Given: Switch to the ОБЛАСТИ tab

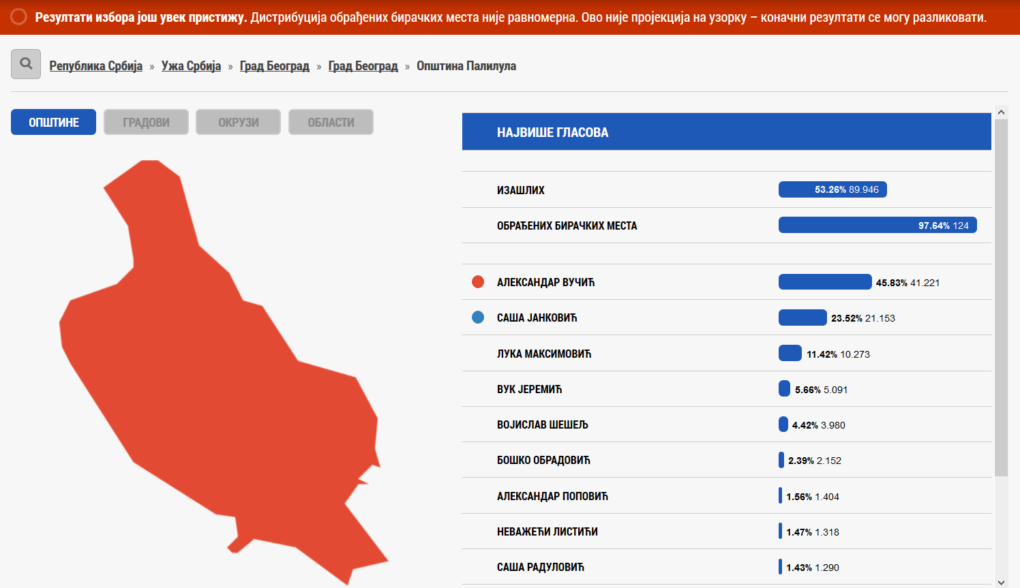Looking at the screenshot, I should pos(330,122).
